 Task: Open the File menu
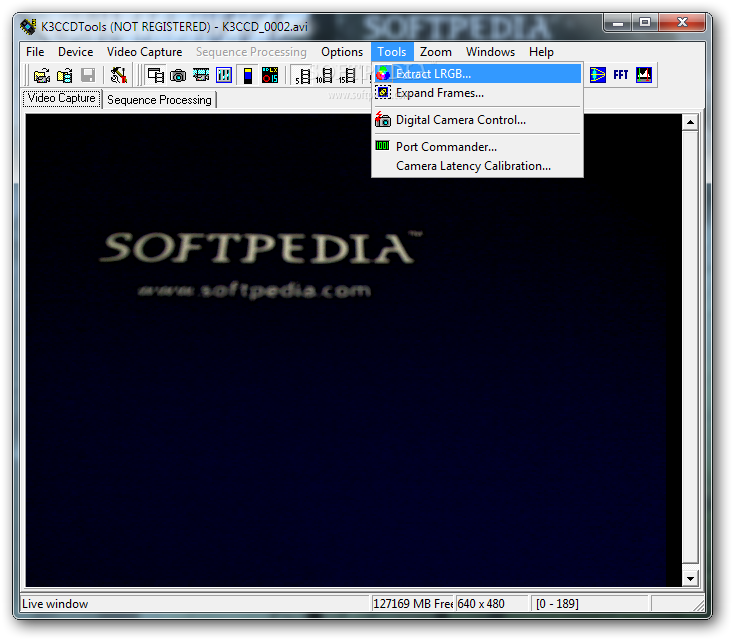click(35, 52)
